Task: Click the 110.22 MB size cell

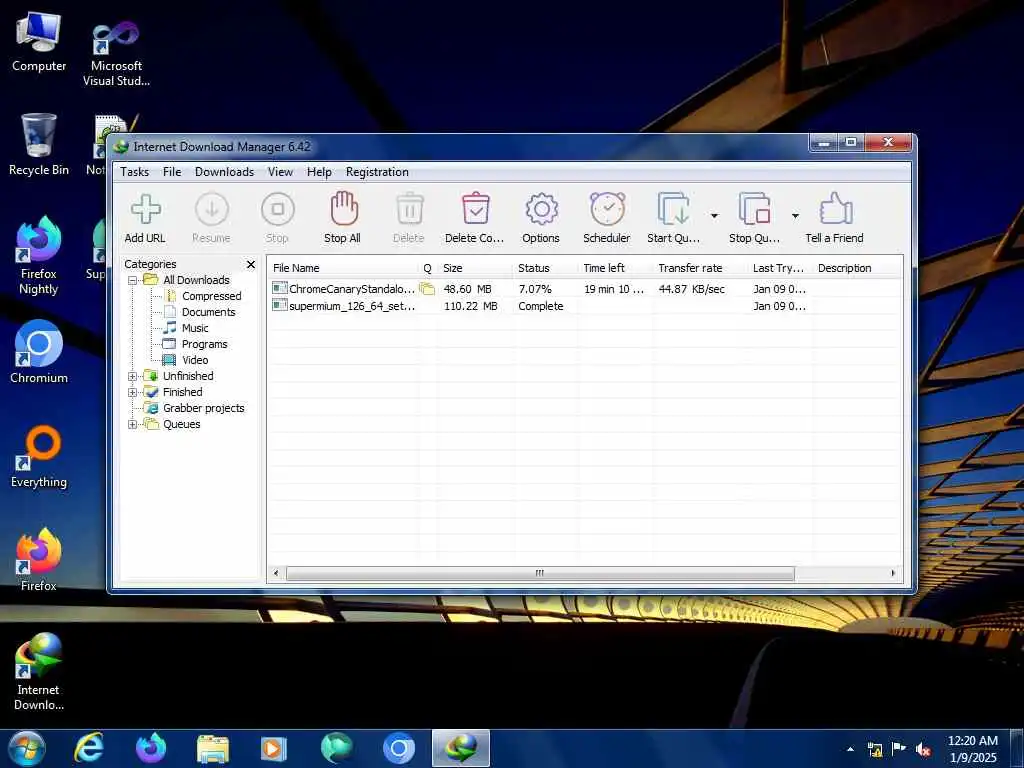Action: (470, 306)
